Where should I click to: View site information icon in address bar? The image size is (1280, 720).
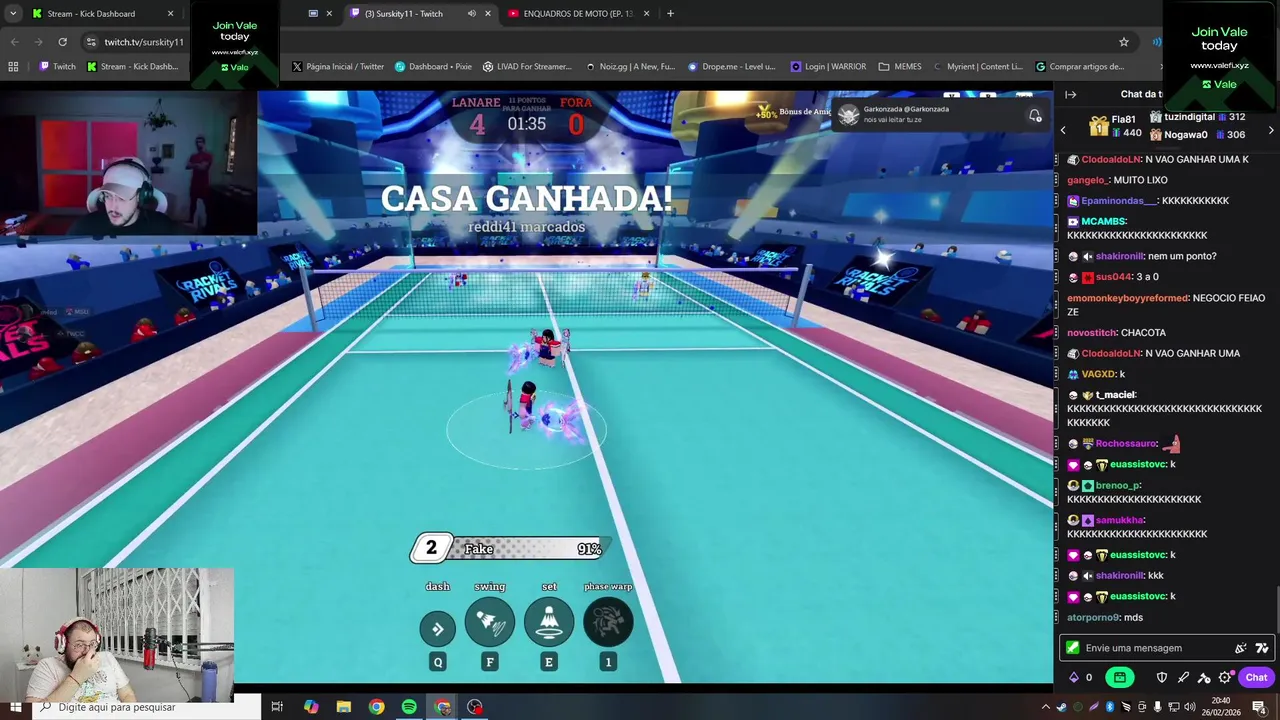[91, 42]
